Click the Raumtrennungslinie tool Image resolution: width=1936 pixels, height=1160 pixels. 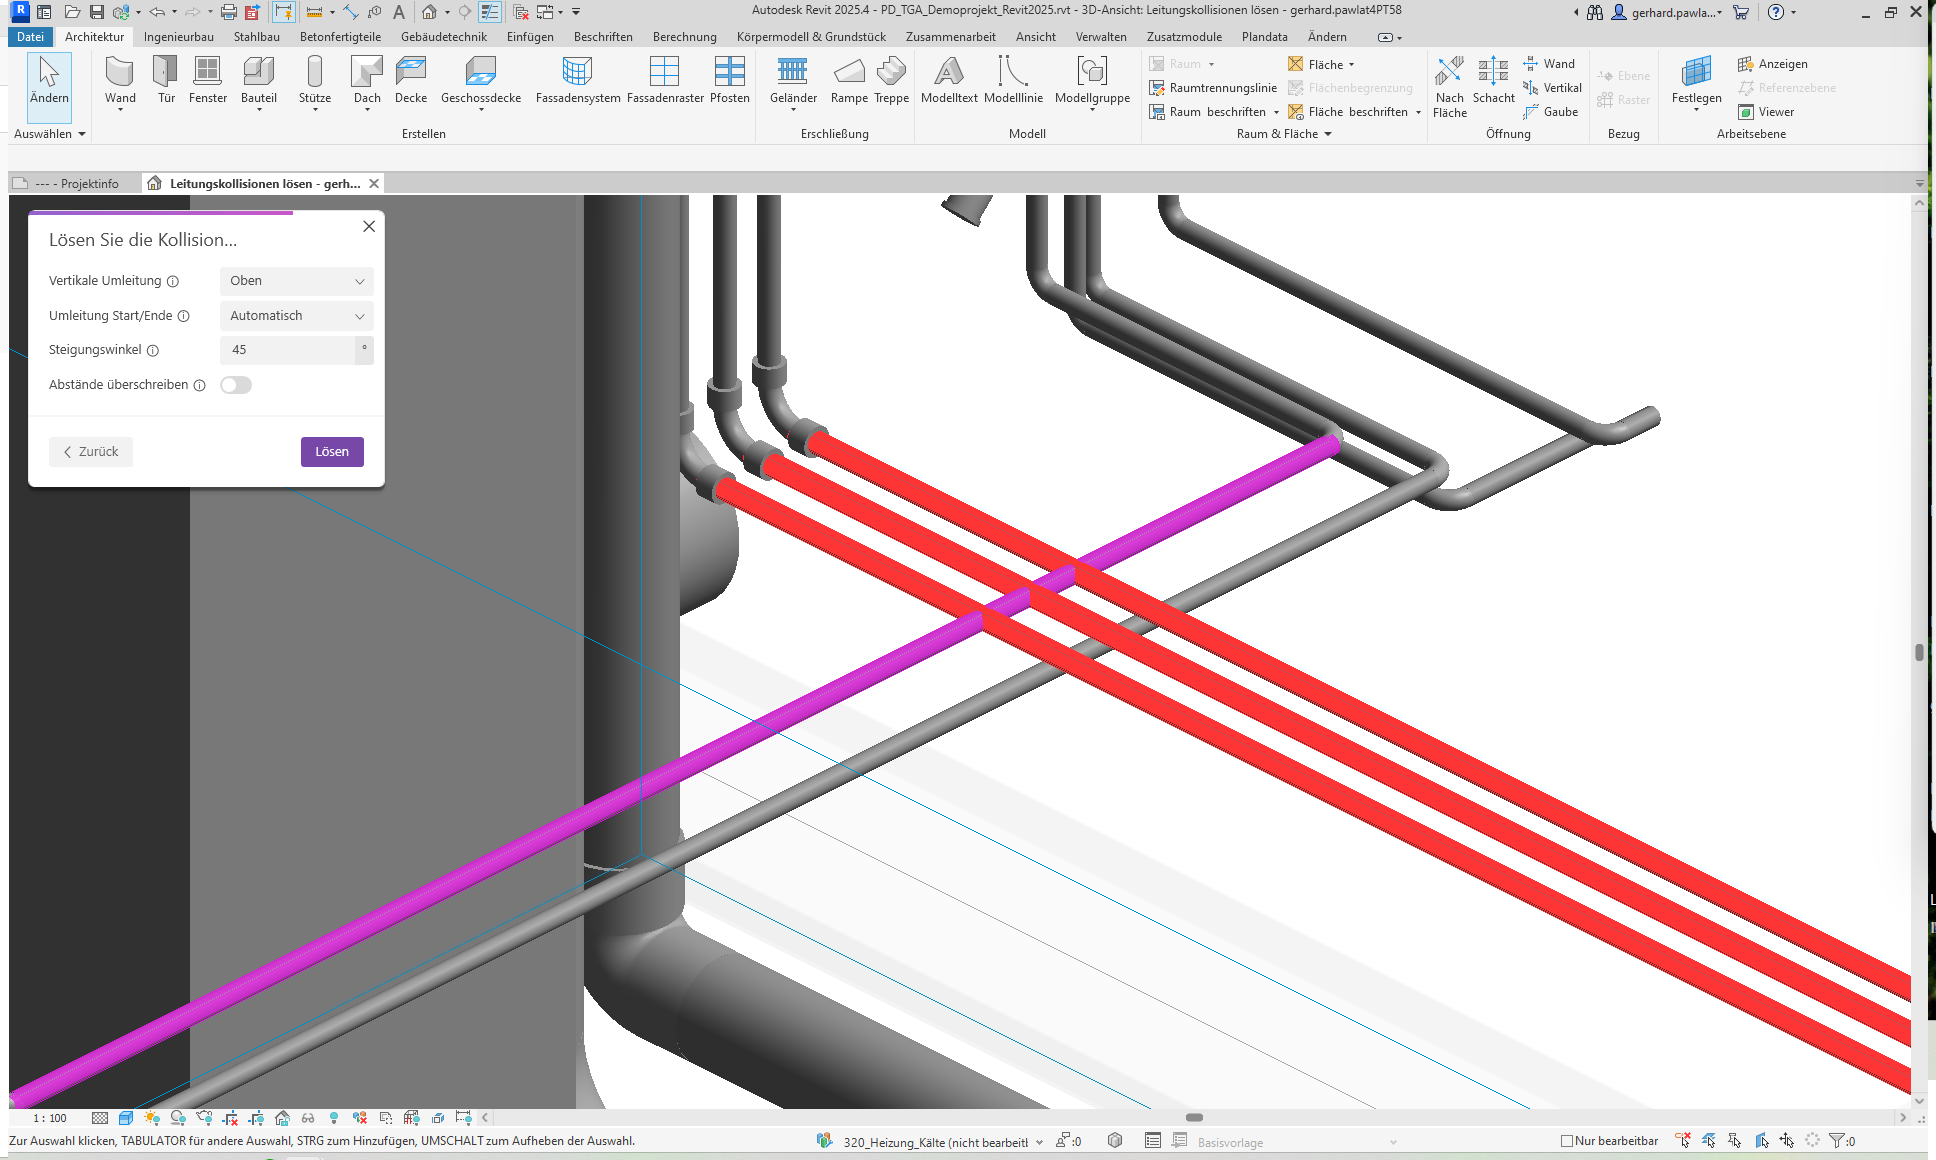[1213, 88]
